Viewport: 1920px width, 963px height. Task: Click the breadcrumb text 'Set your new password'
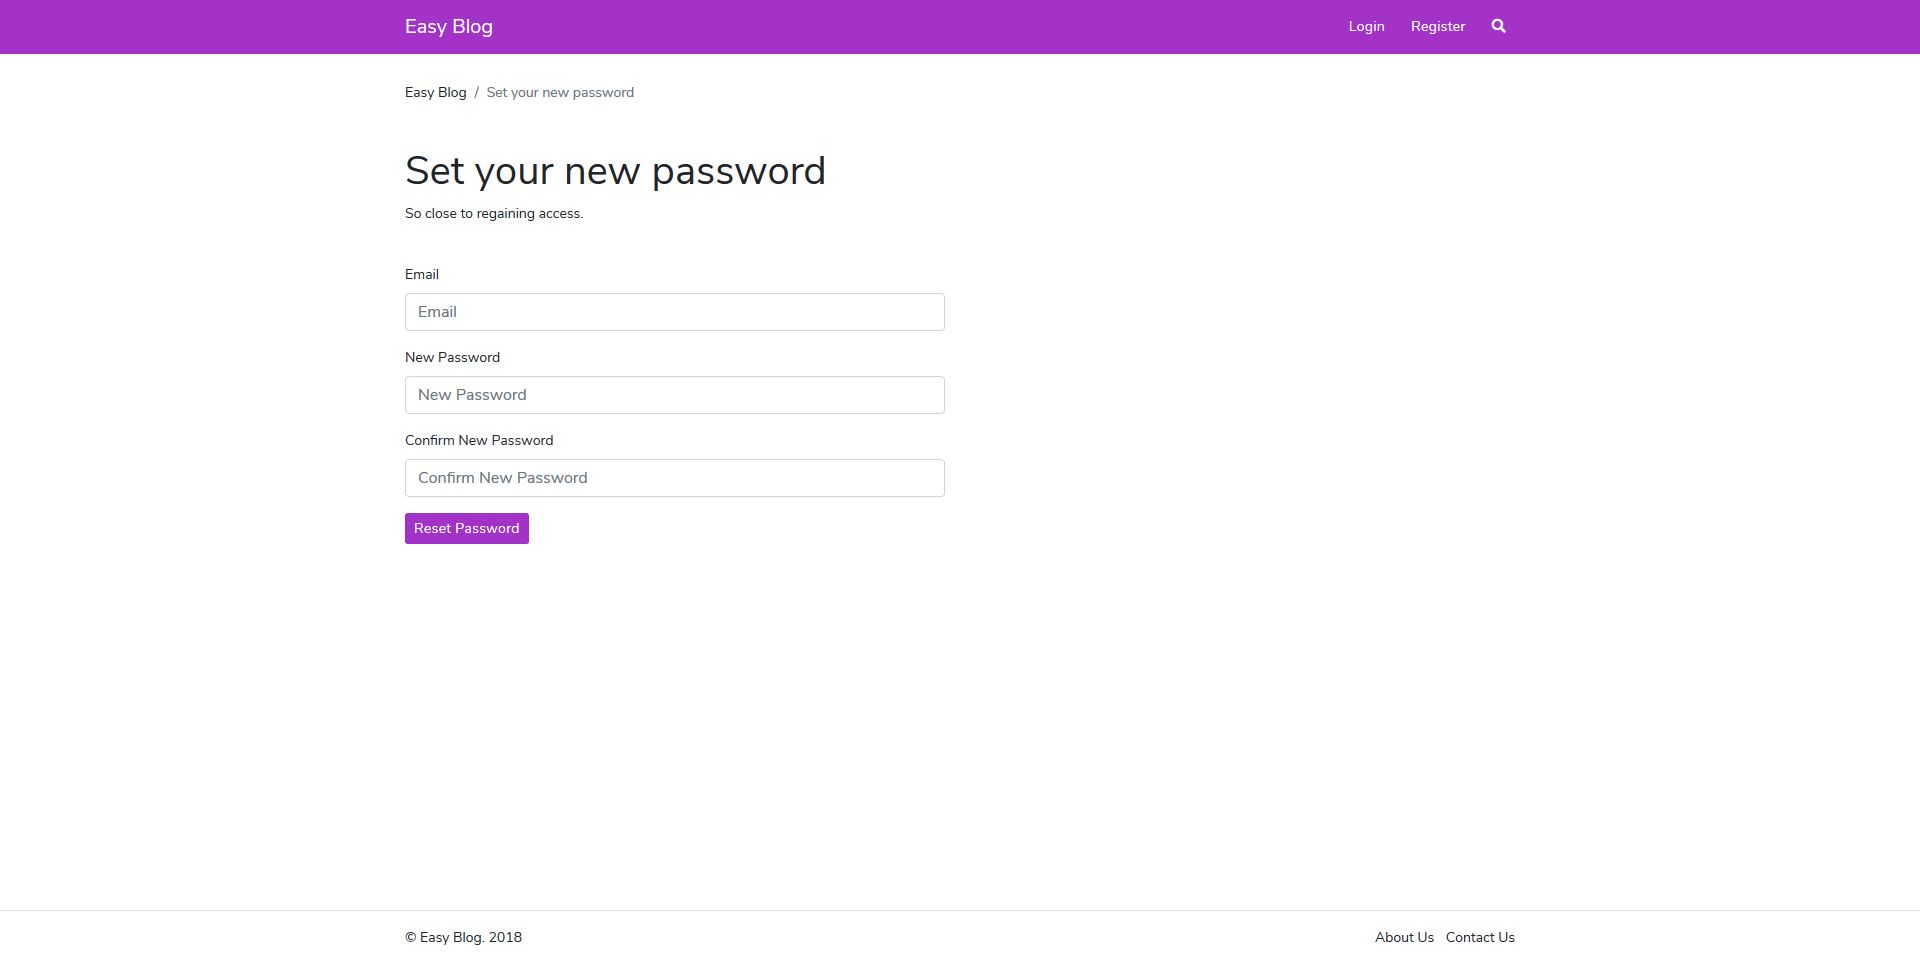point(560,93)
